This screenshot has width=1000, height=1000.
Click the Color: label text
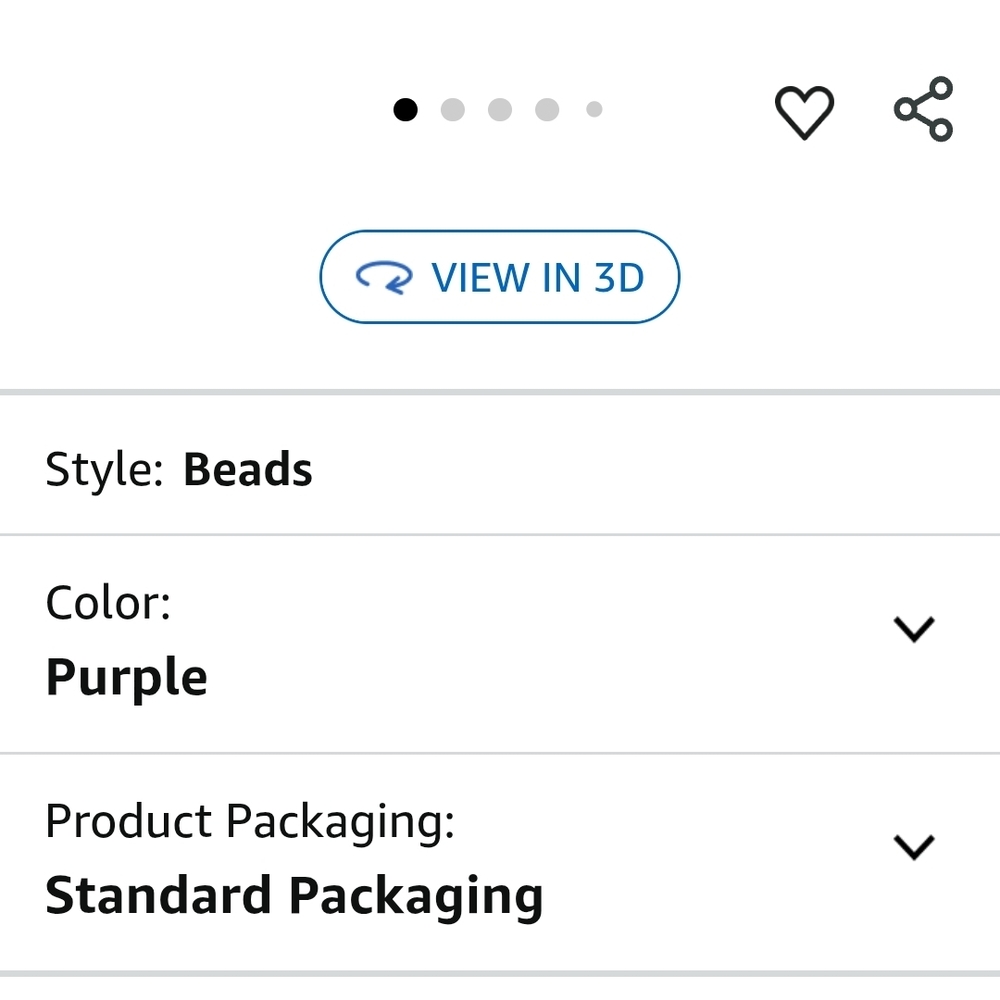point(108,603)
